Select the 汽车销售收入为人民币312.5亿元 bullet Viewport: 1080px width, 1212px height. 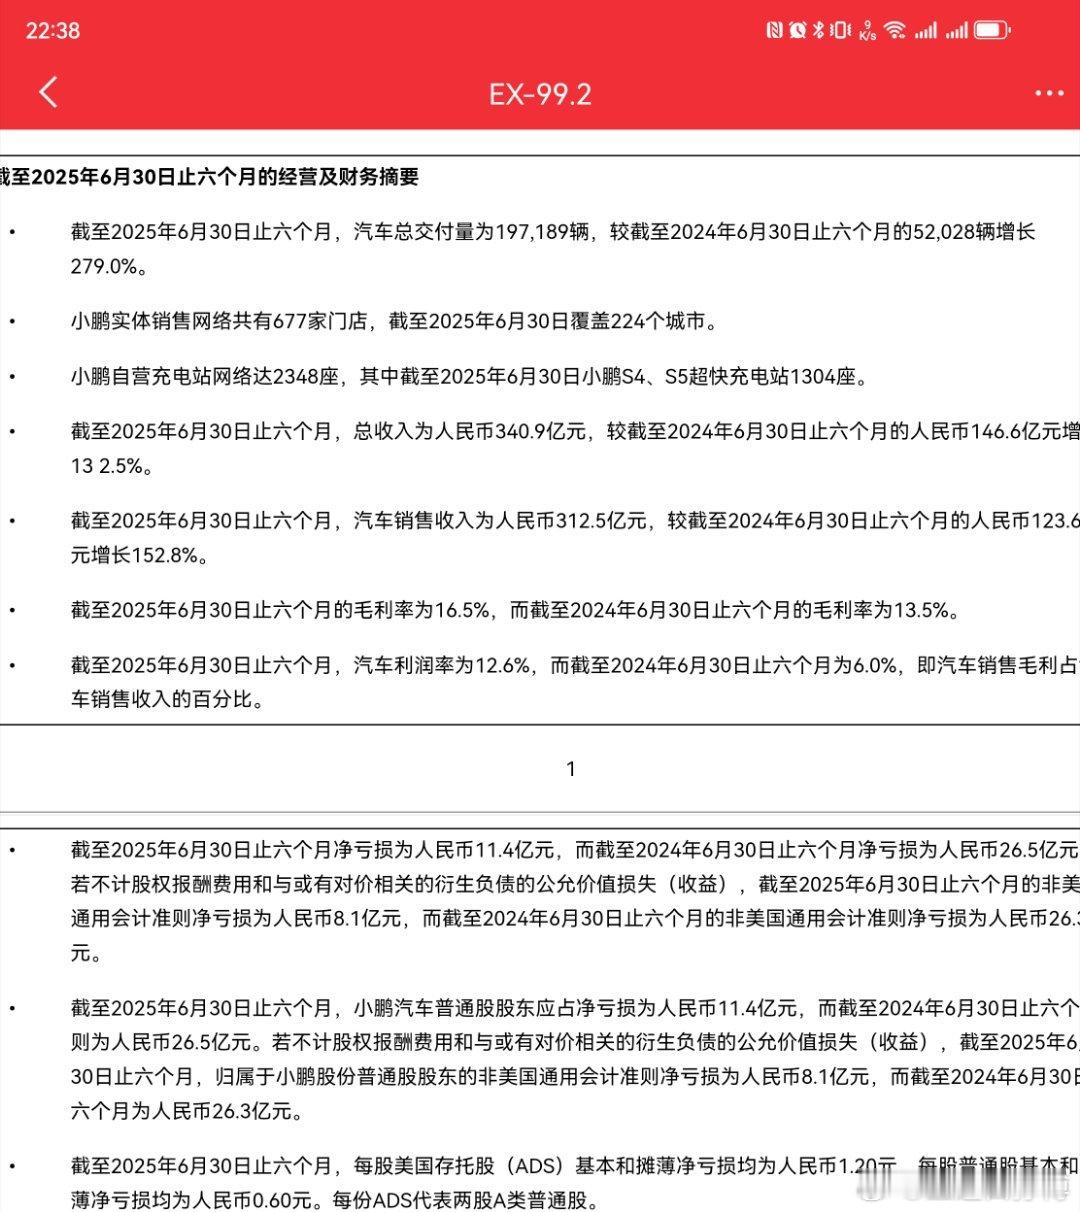coord(575,520)
